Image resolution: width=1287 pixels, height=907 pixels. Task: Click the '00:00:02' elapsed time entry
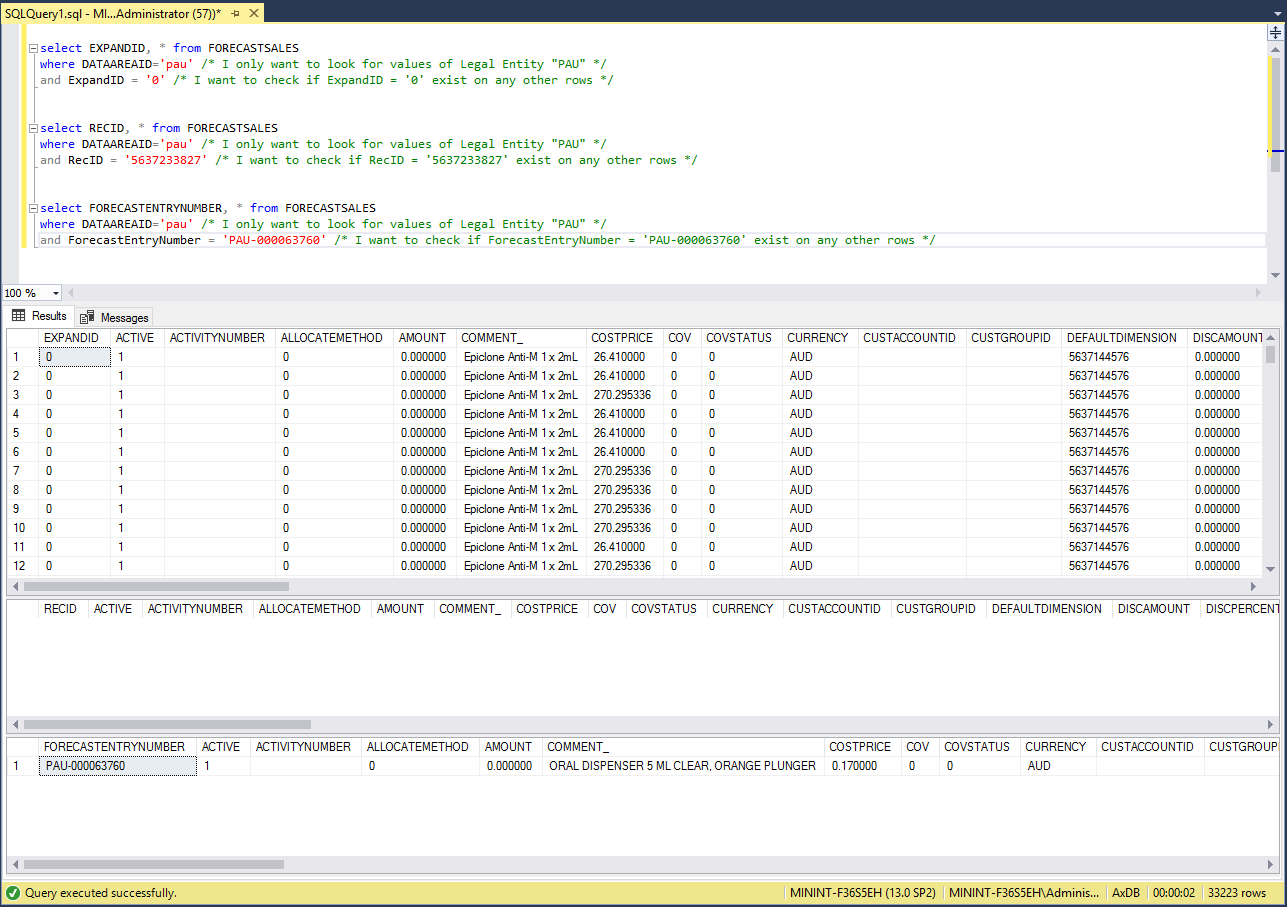pyautogui.click(x=1174, y=893)
